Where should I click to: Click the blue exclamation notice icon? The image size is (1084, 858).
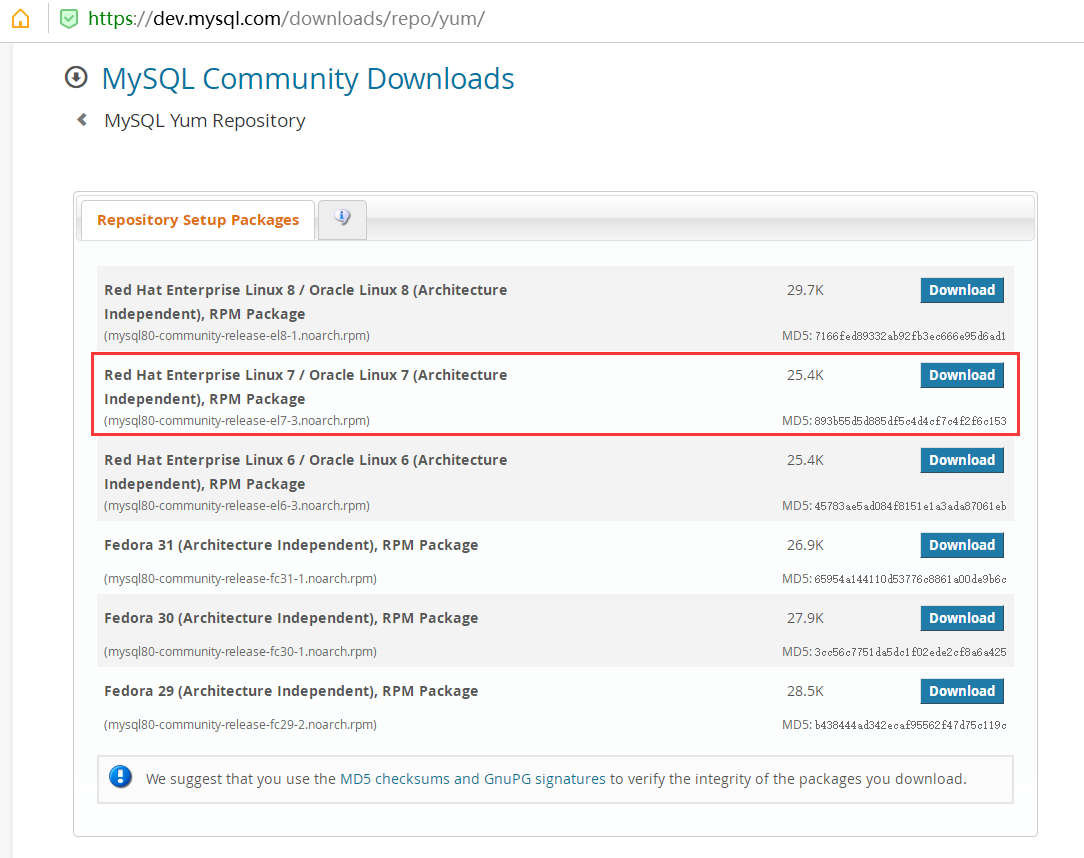(x=120, y=777)
